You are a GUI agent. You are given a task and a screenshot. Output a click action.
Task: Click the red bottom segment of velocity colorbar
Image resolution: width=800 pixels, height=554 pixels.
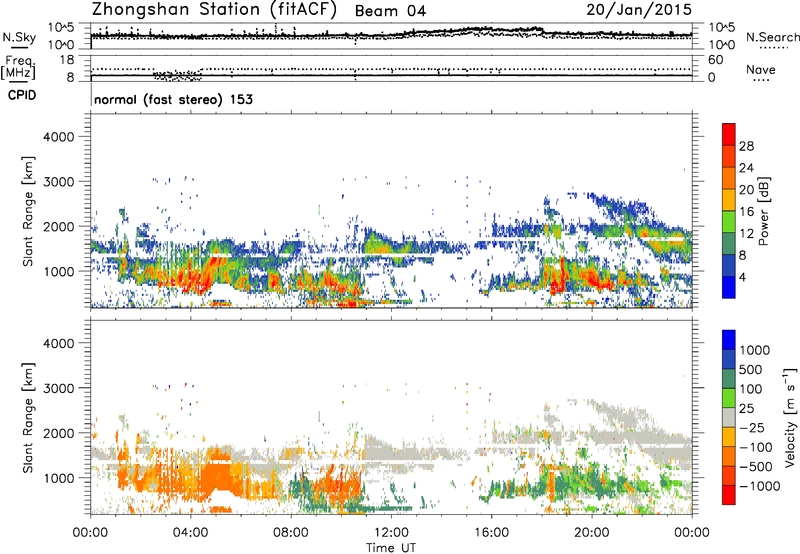coord(729,495)
